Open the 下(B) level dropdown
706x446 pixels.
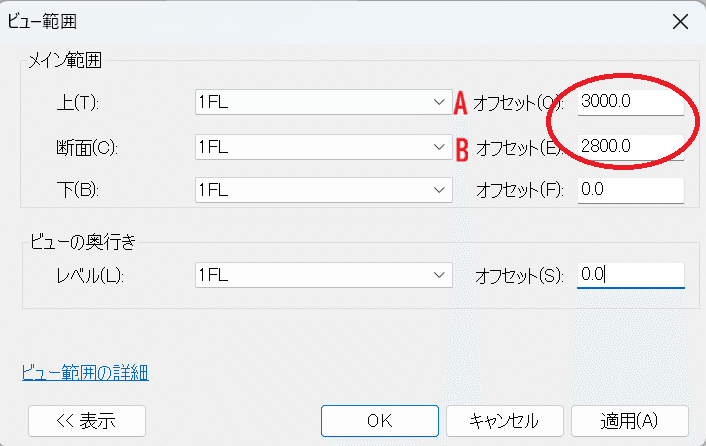coord(323,189)
